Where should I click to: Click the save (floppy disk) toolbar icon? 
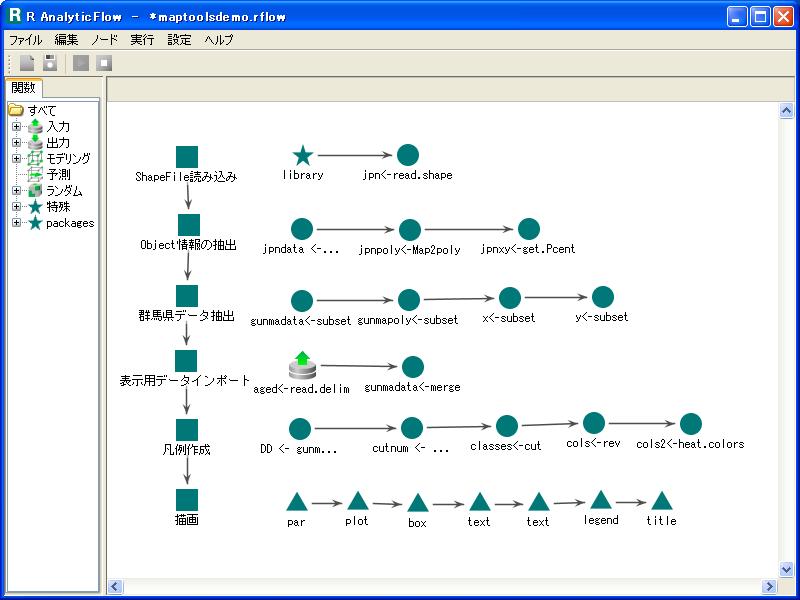click(49, 63)
